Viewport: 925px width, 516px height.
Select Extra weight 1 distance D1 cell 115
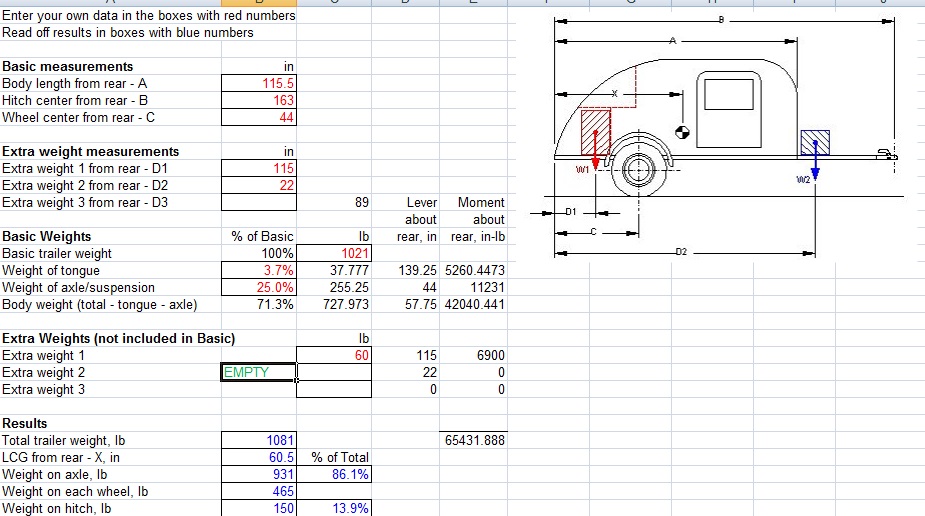click(259, 168)
